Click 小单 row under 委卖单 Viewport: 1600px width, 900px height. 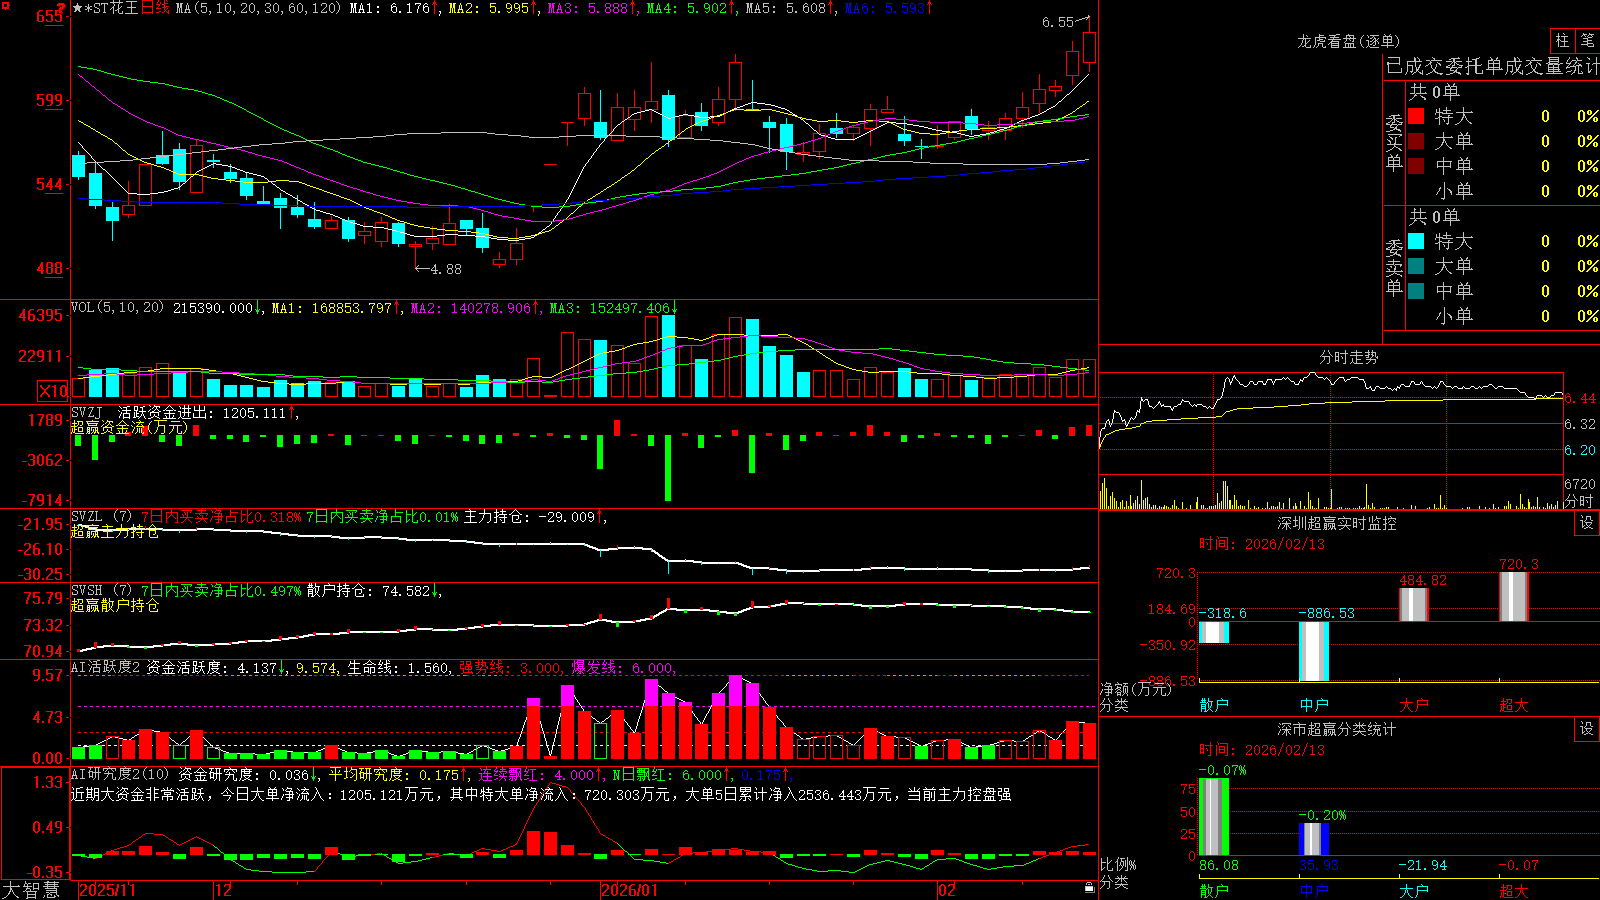coord(1503,316)
